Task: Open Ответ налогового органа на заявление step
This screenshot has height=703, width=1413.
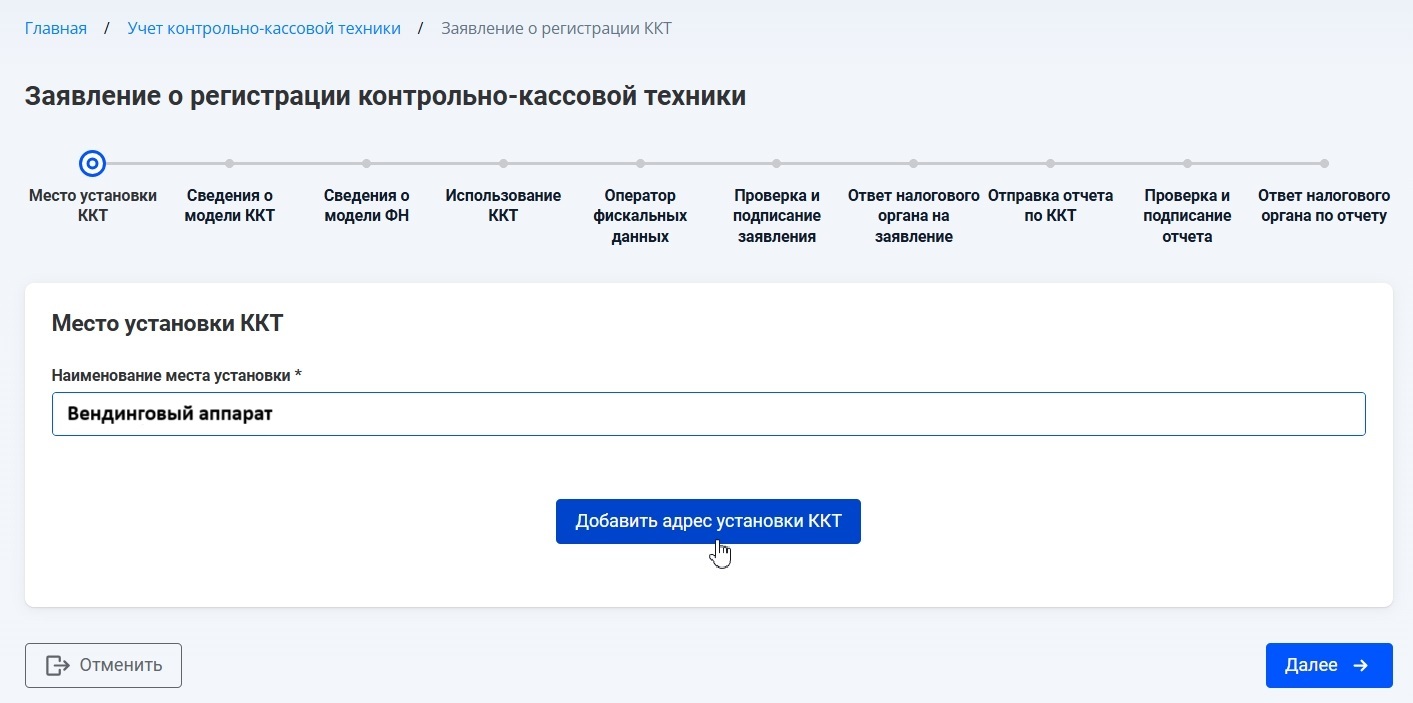Action: [913, 215]
